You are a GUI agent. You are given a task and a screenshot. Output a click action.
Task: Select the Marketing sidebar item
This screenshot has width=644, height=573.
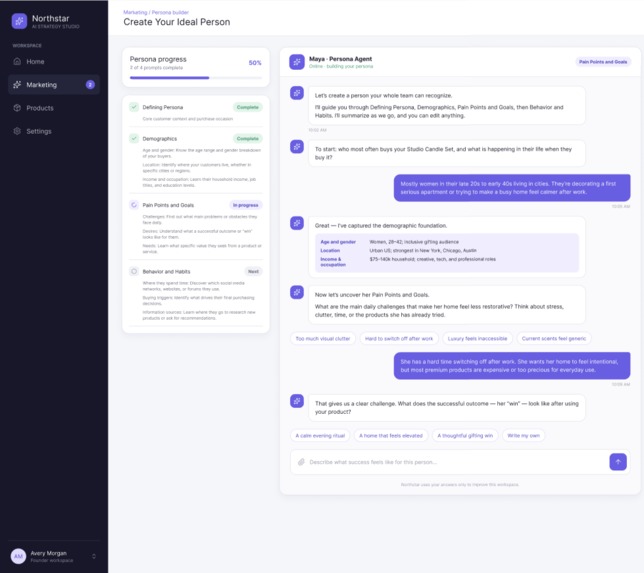coord(54,85)
